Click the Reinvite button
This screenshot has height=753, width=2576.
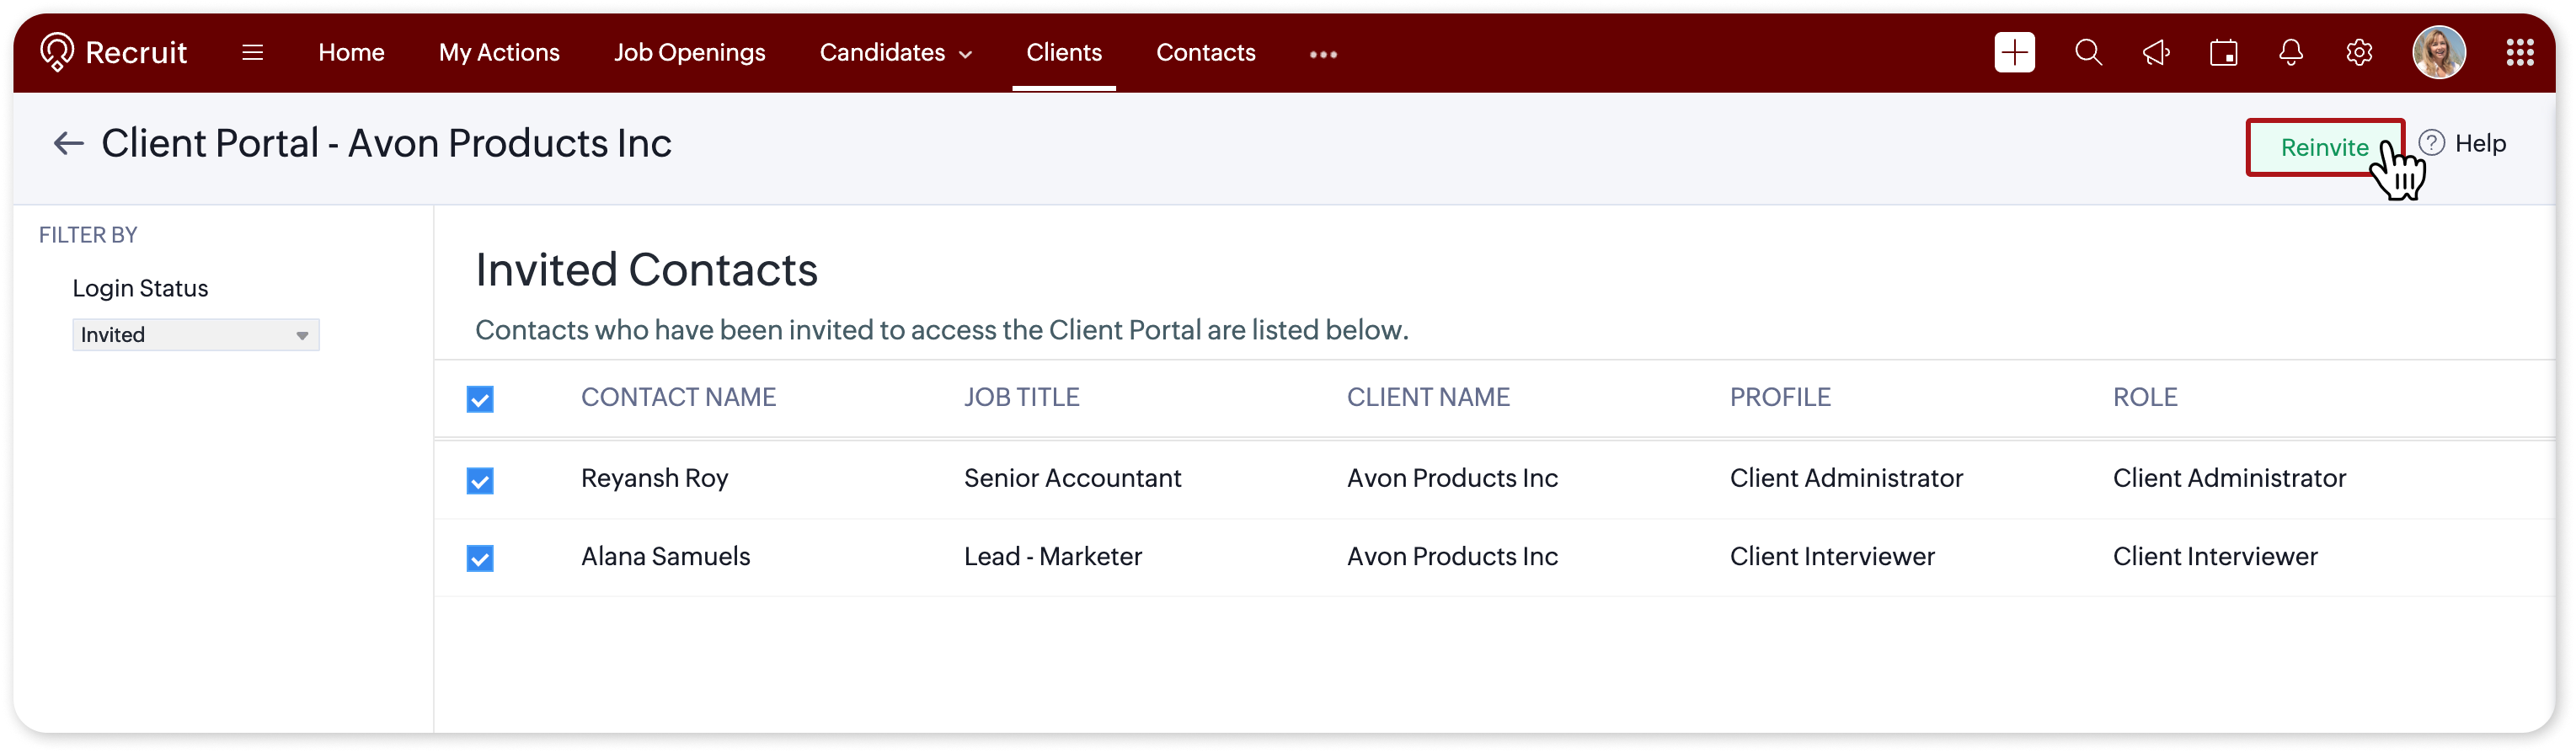coord(2323,147)
